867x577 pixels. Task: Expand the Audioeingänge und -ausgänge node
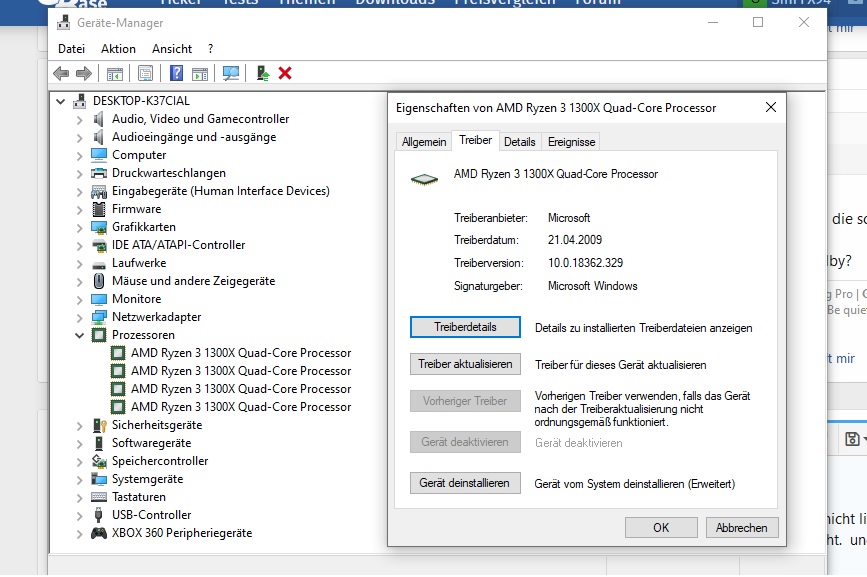[80, 138]
